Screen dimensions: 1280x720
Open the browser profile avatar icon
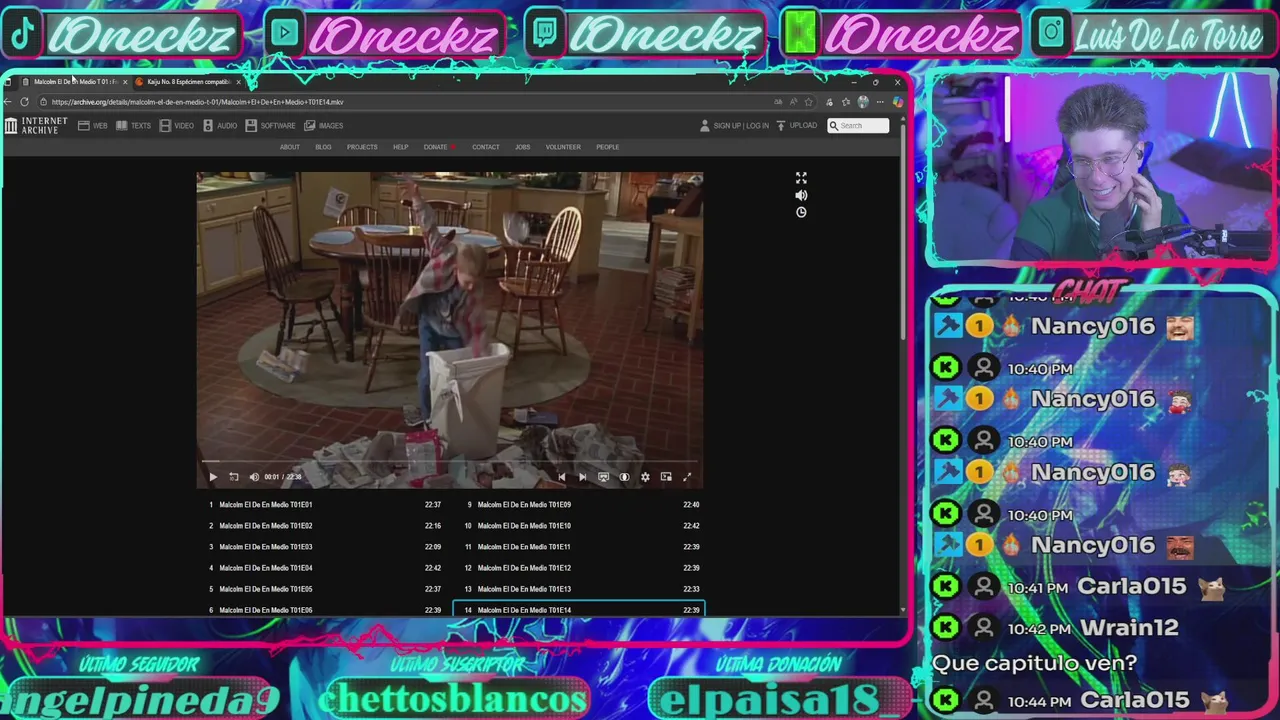click(x=863, y=102)
